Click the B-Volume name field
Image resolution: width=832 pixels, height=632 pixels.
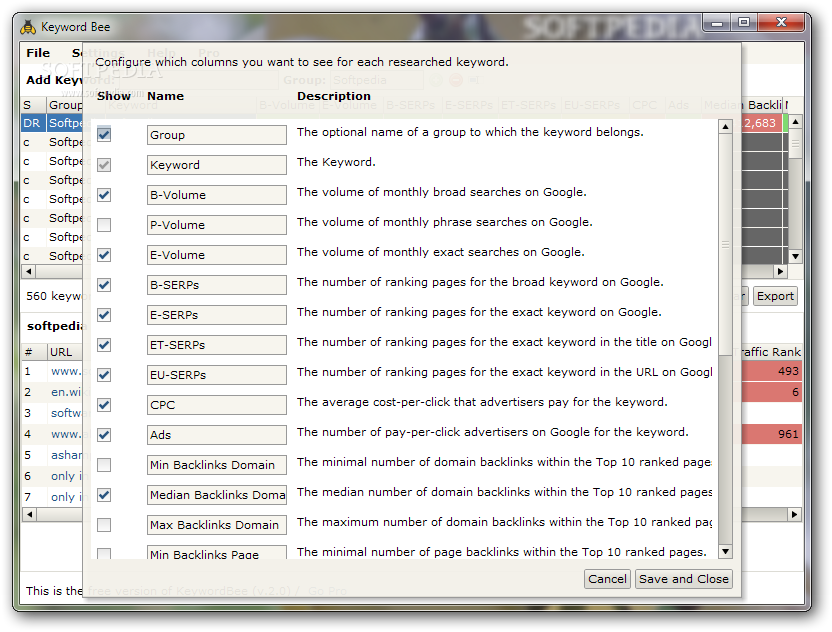coord(216,195)
